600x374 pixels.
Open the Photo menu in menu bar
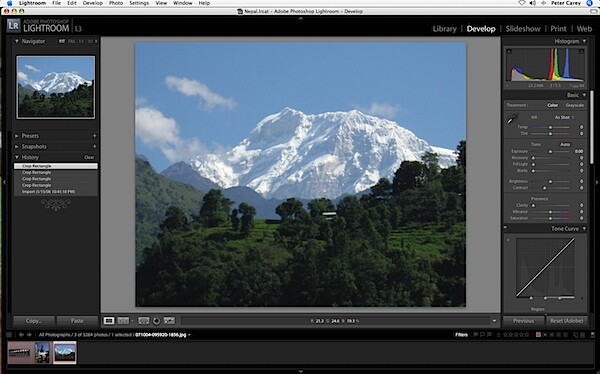[116, 3]
